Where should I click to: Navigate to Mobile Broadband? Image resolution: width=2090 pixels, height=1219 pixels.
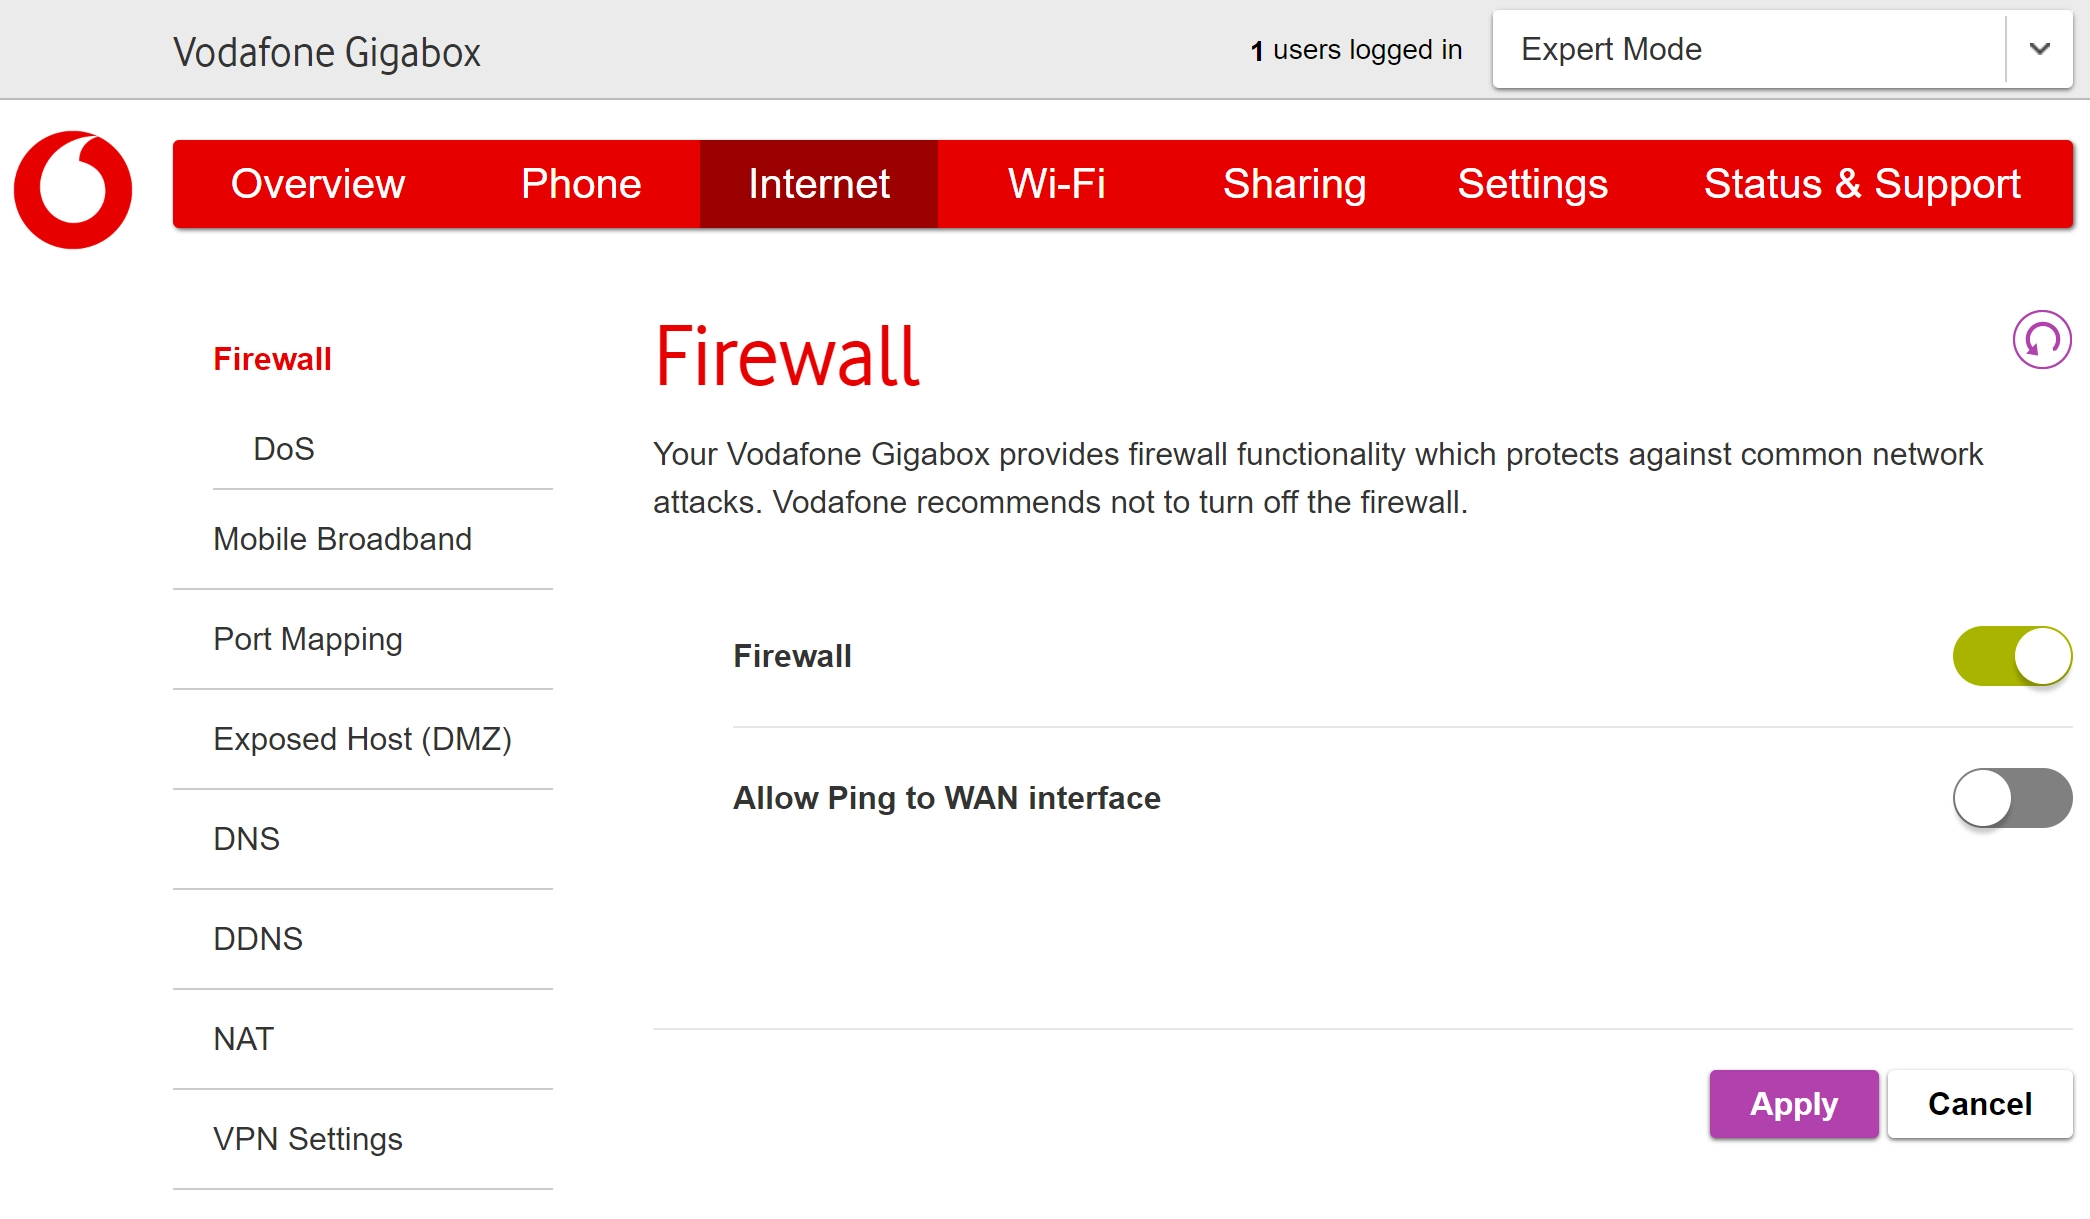[x=342, y=539]
